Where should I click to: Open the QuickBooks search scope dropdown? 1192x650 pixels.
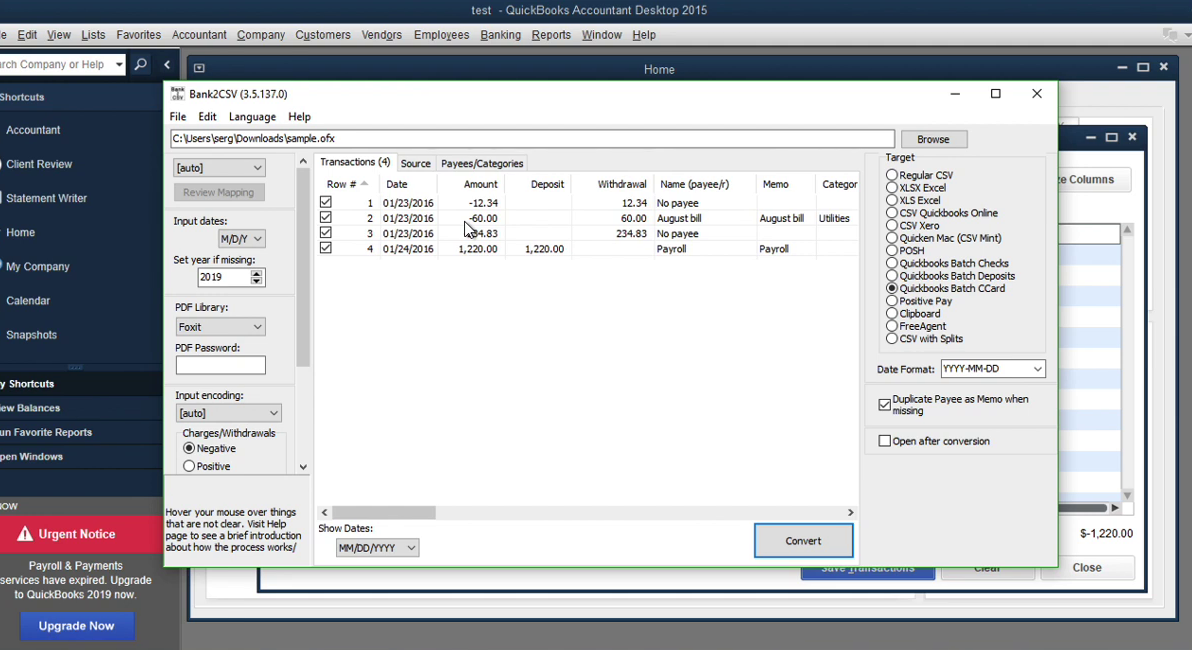pos(119,65)
